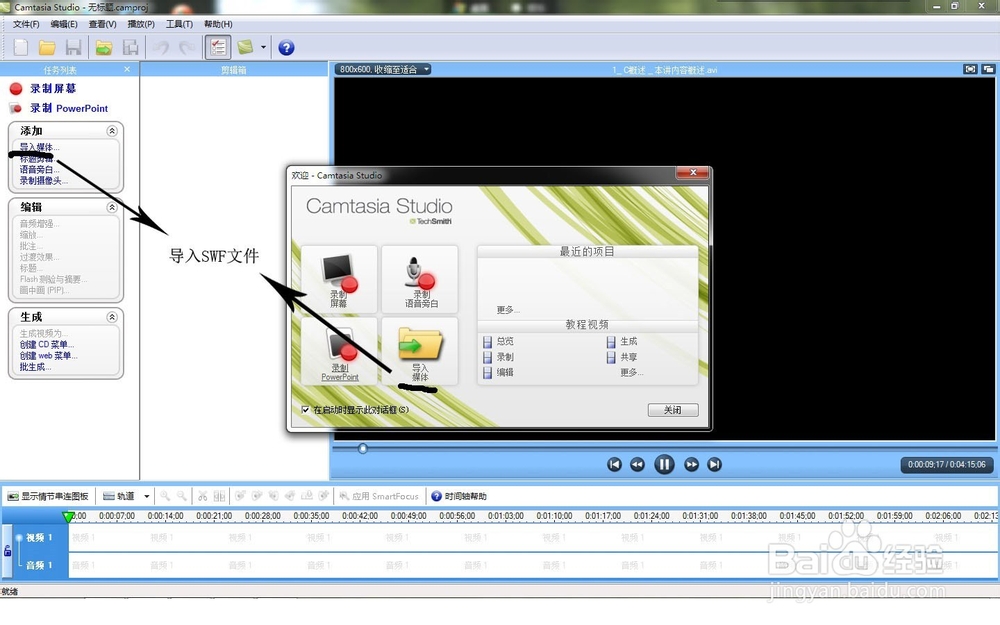Close the 任务列表 task list panel
This screenshot has height=625, width=1000.
click(x=127, y=69)
